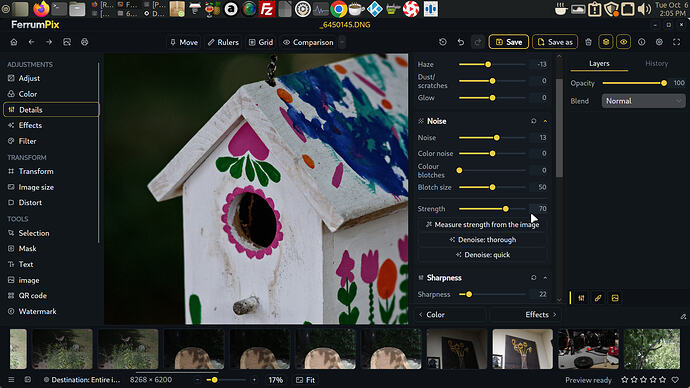
Task: Click the zoom-in plus button
Action: [x=254, y=380]
